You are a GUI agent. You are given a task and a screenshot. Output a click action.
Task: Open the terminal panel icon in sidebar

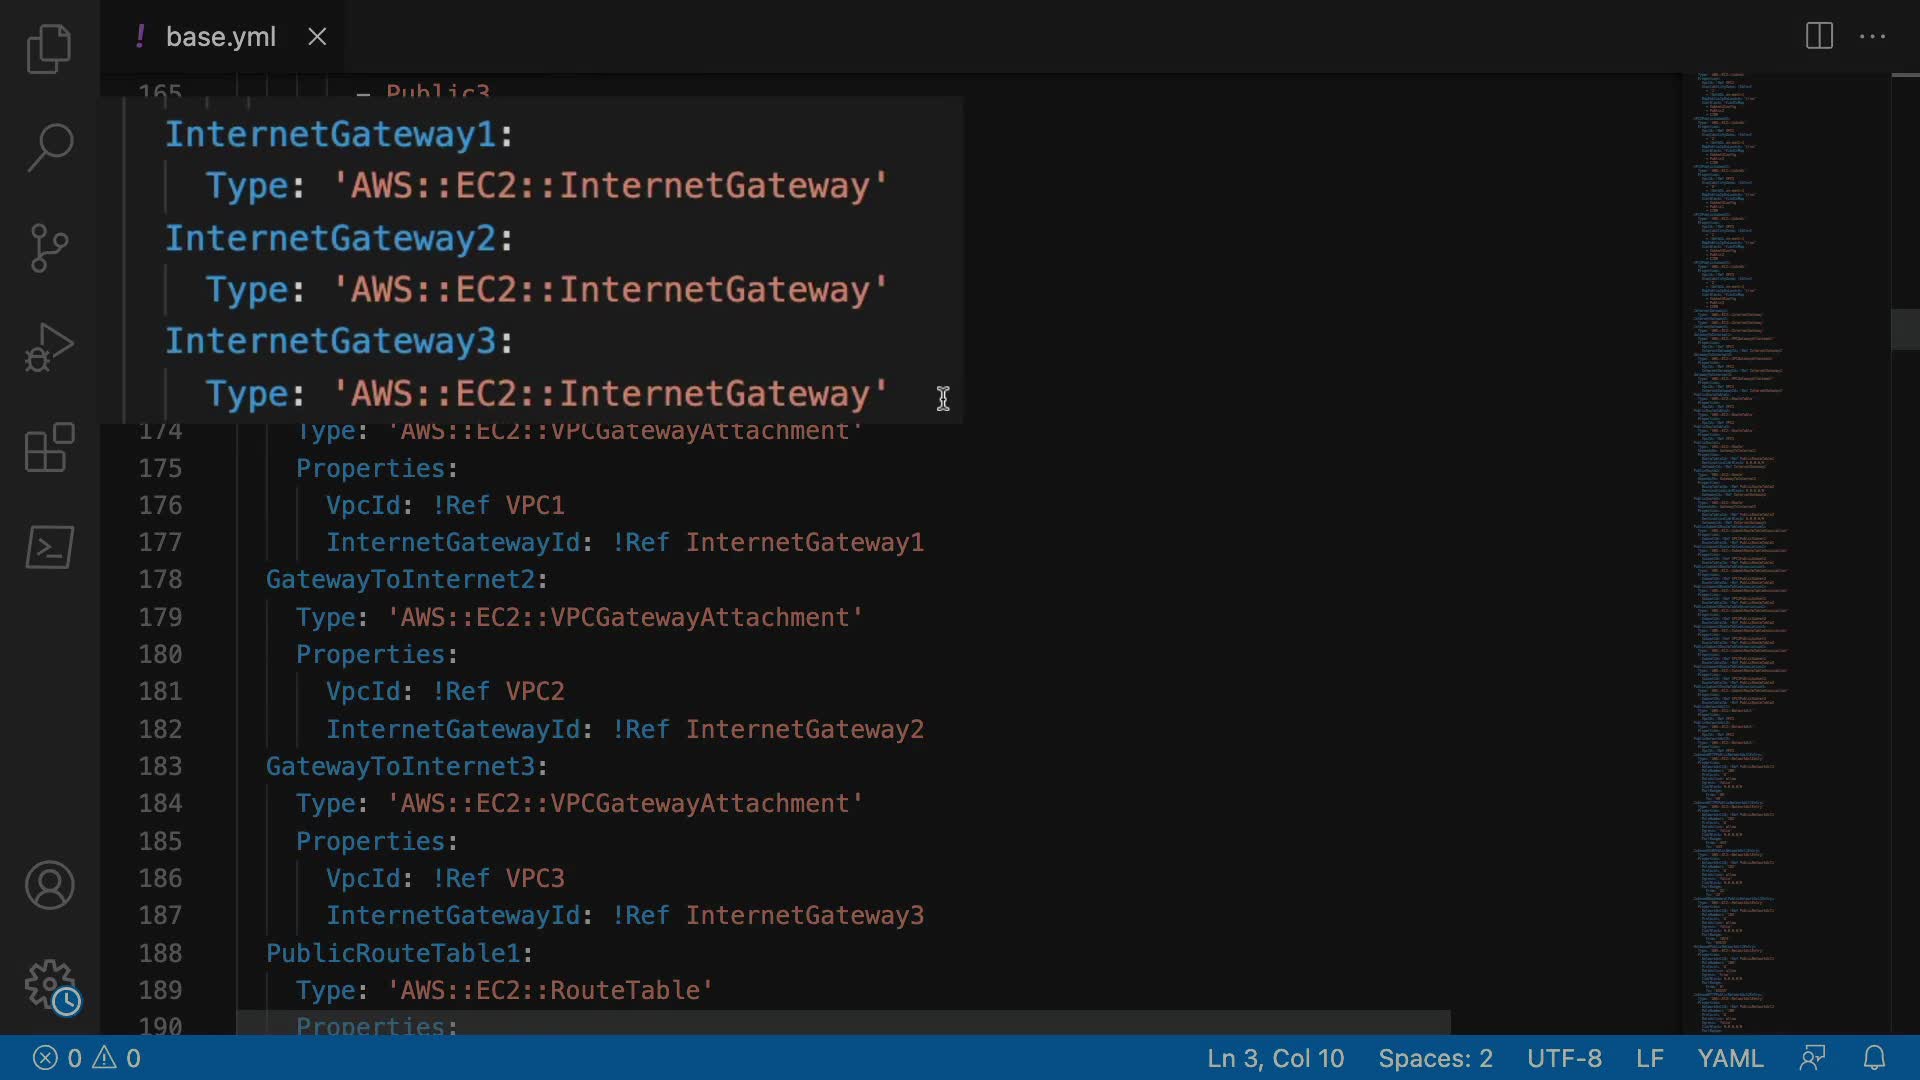49,547
